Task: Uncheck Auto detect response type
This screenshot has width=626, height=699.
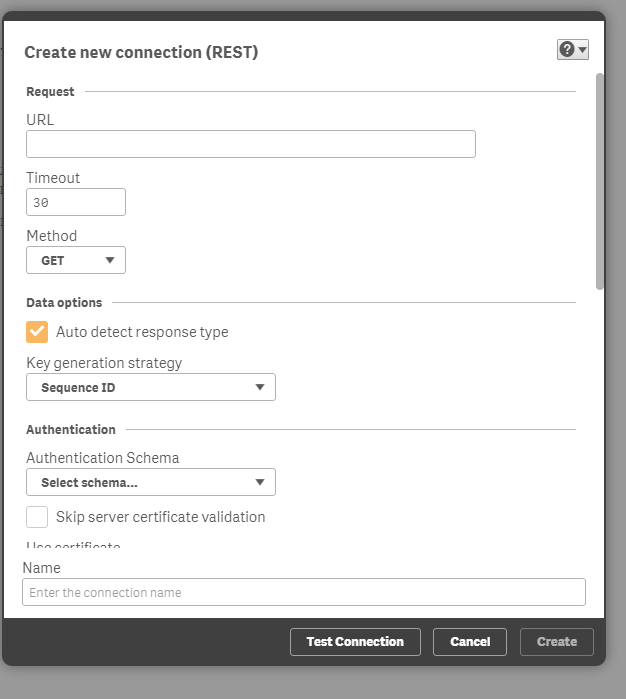Action: pos(37,332)
